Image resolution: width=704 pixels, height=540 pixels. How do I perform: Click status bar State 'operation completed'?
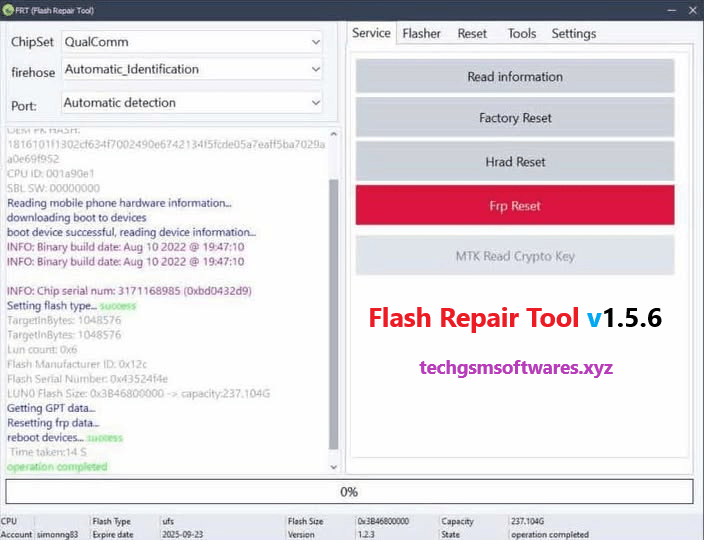pyautogui.click(x=550, y=535)
